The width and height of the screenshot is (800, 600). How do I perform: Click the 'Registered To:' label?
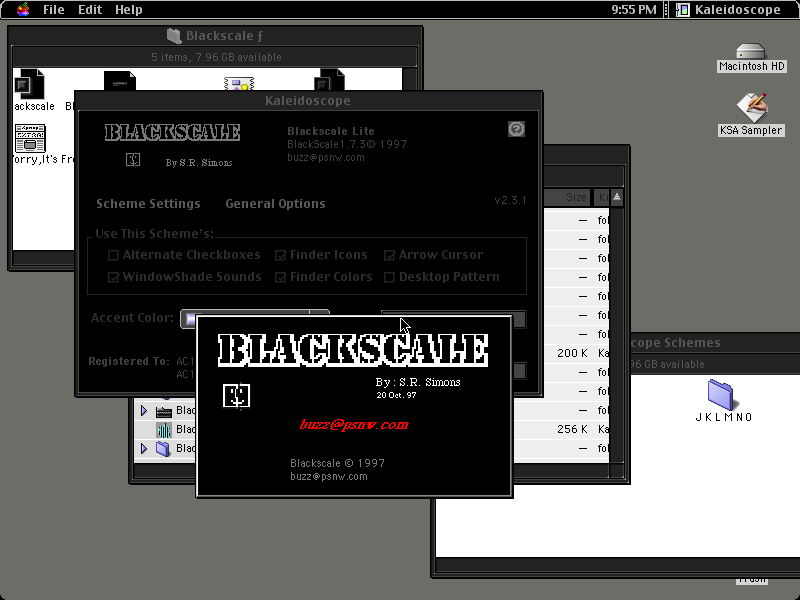coord(129,361)
